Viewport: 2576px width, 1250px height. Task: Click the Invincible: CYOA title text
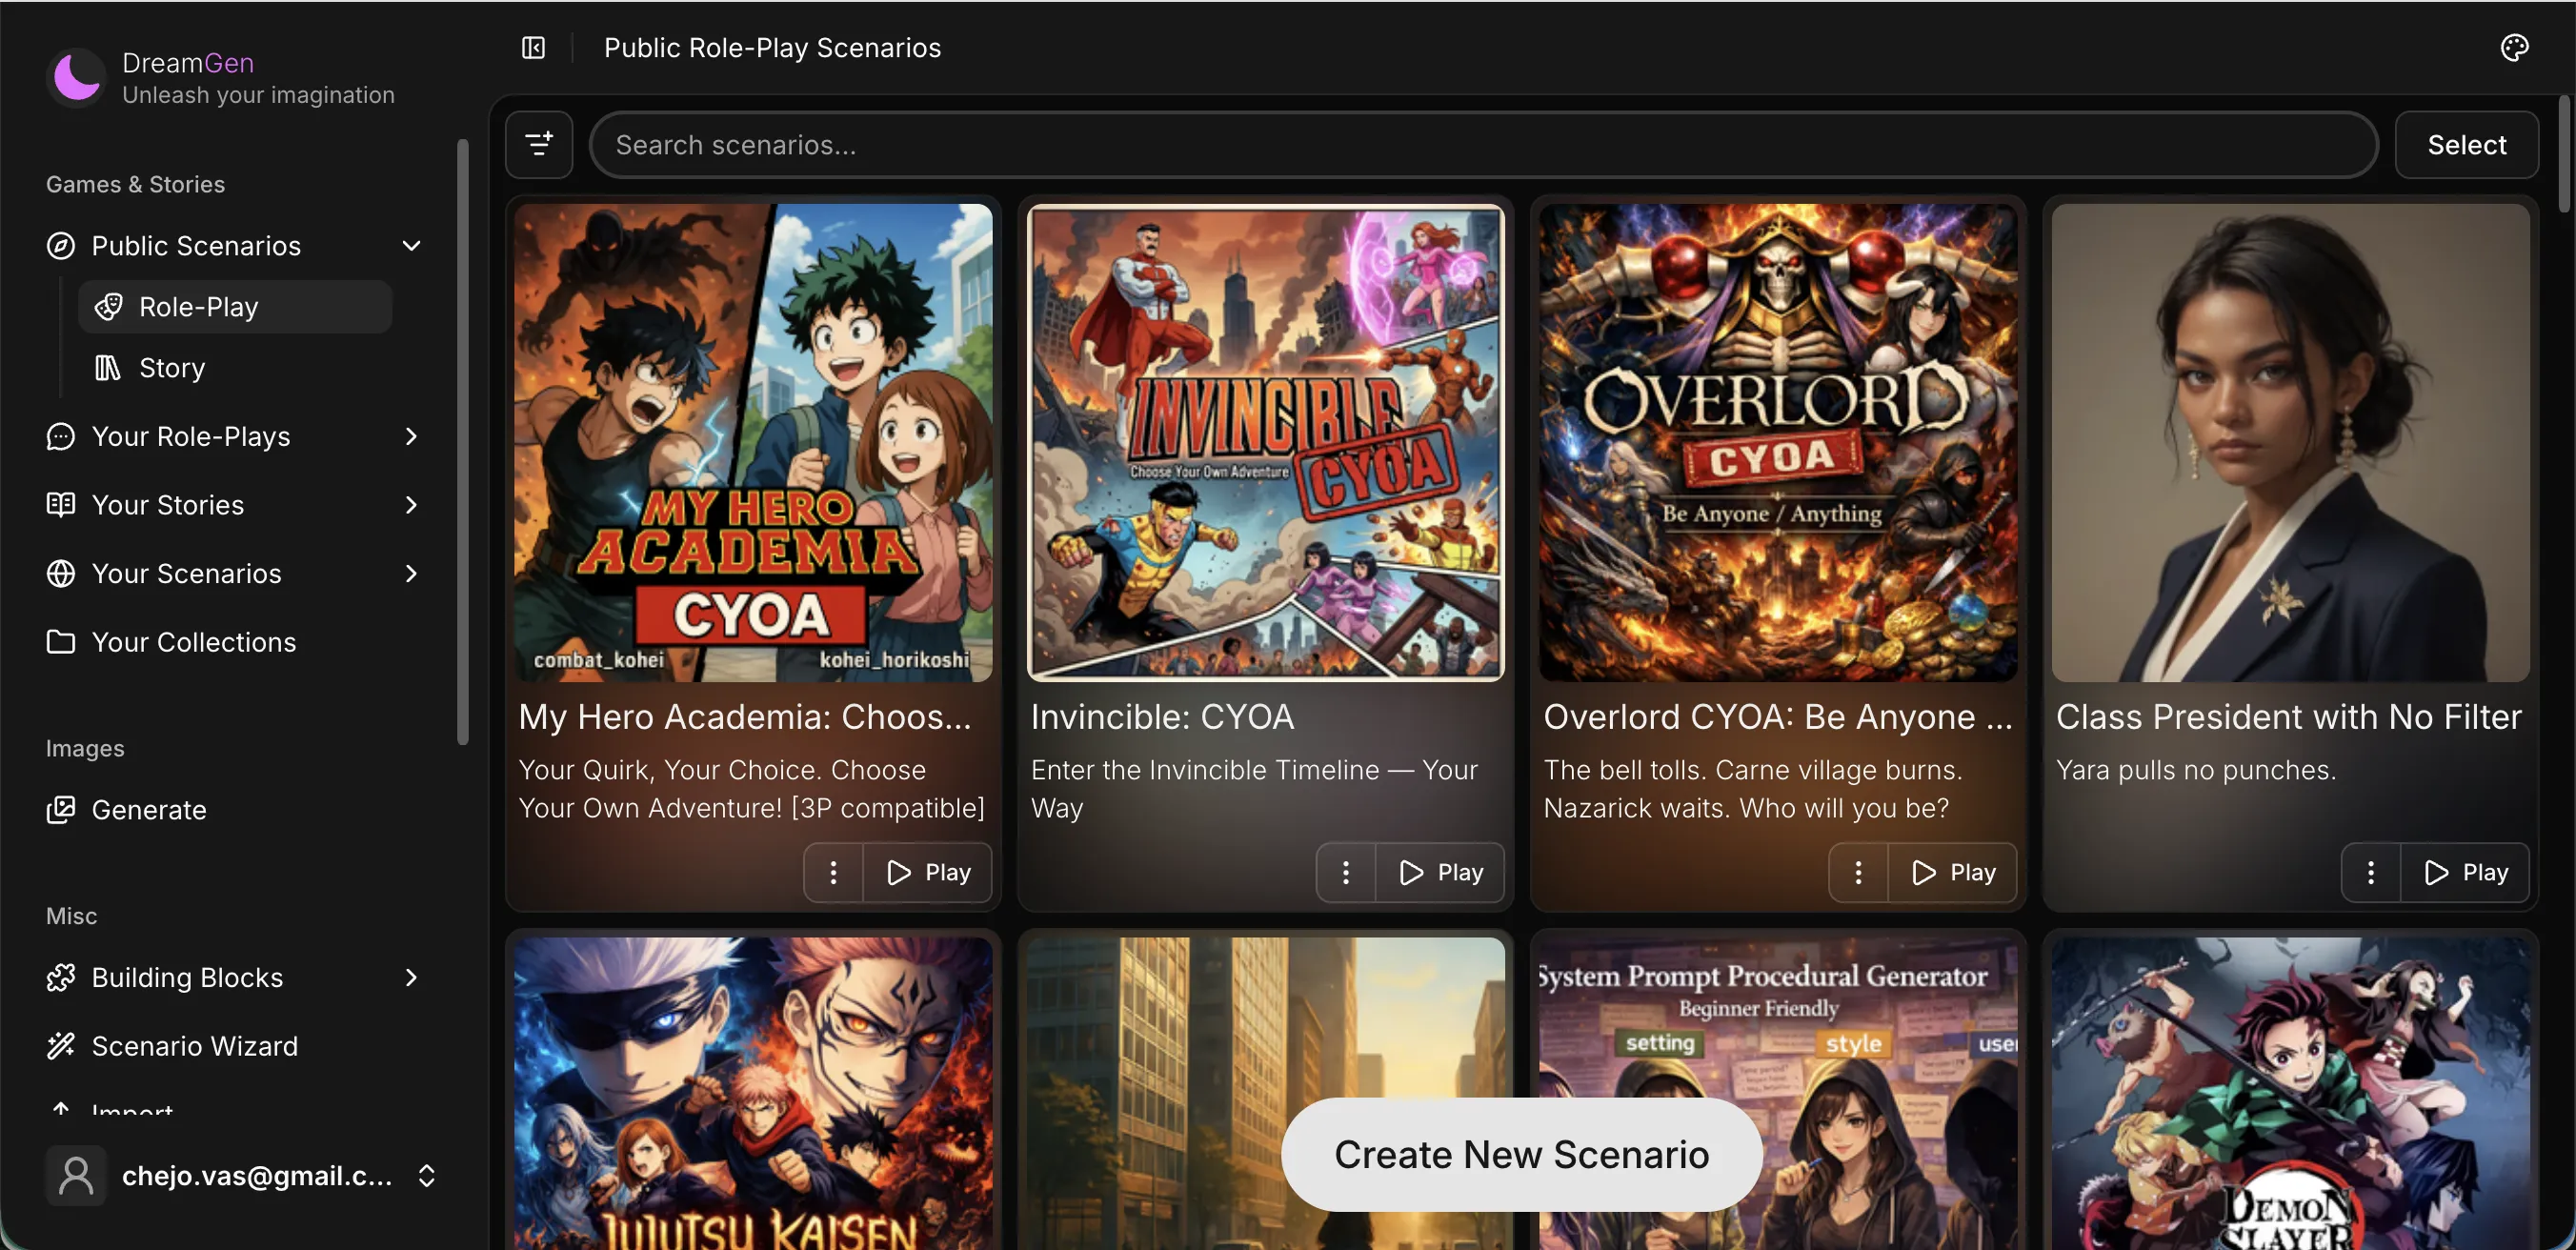[1163, 717]
